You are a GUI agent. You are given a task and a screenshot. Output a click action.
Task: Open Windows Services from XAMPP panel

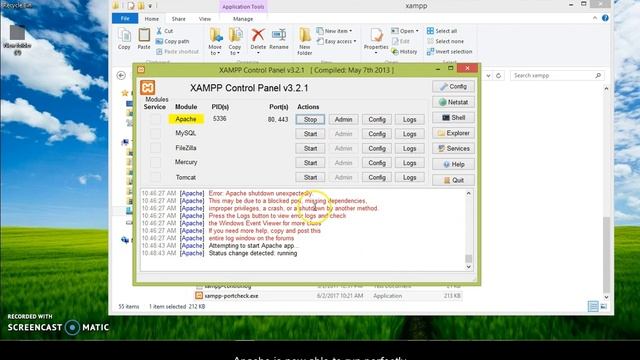(x=453, y=149)
